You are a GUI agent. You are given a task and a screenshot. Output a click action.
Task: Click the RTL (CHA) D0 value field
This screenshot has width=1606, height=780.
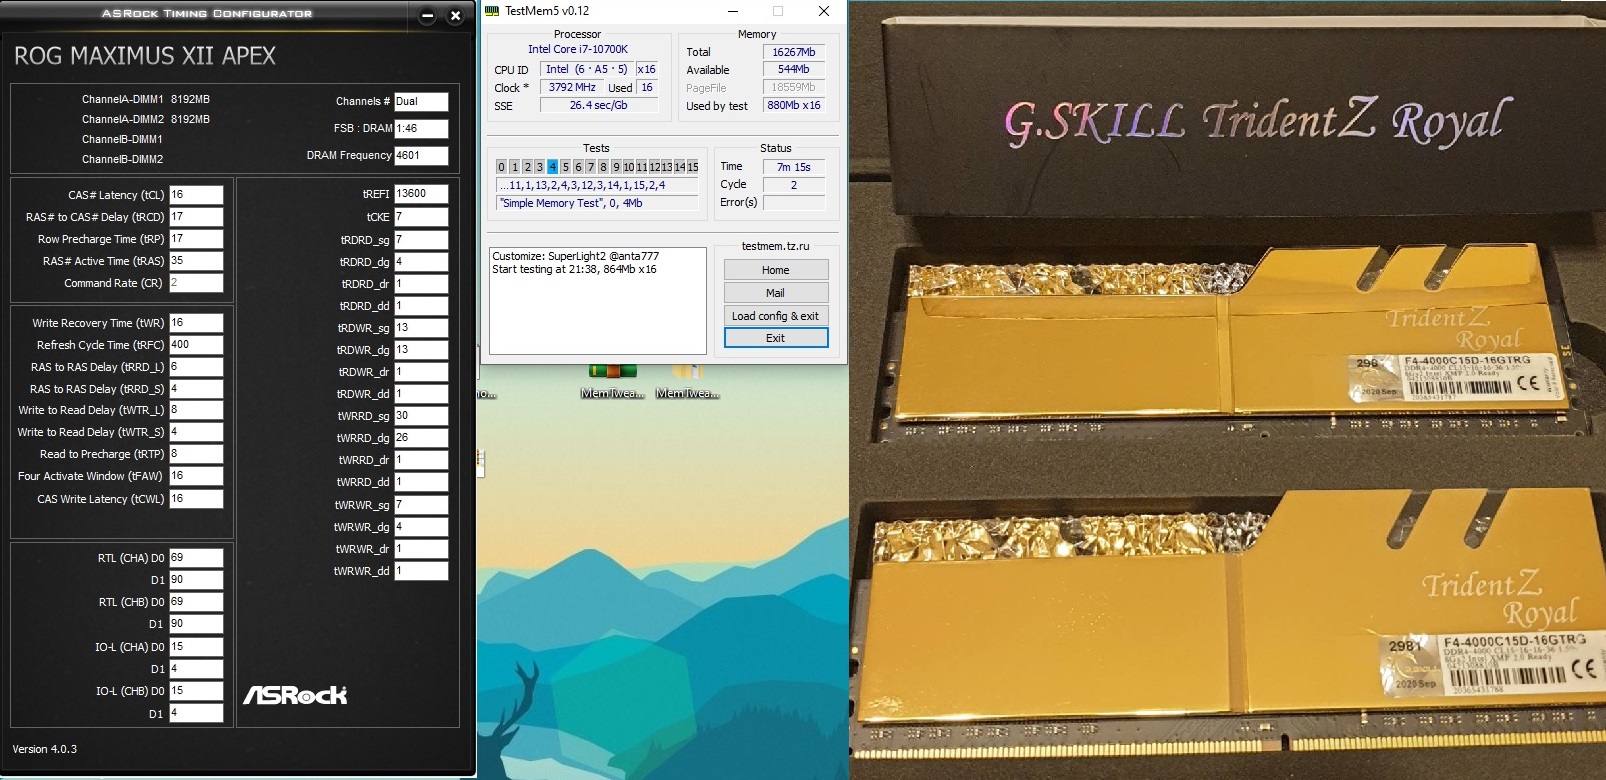[196, 558]
